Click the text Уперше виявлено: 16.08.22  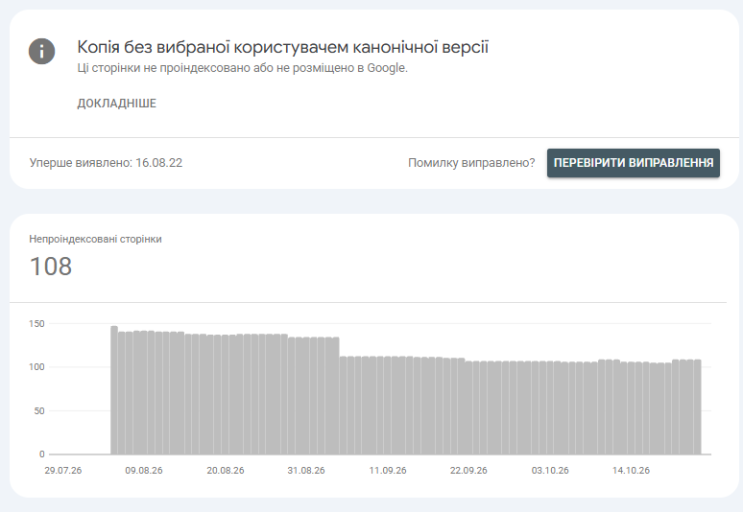pos(106,162)
